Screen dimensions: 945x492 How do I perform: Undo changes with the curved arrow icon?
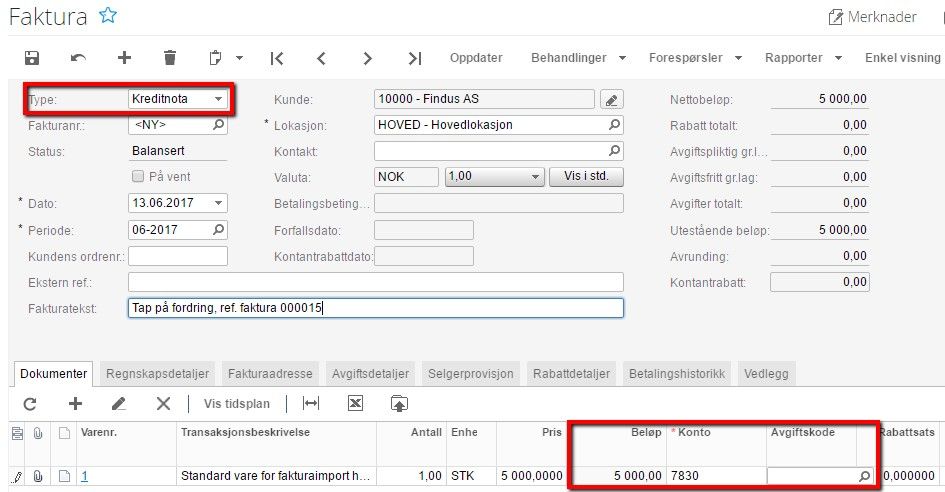click(x=78, y=58)
